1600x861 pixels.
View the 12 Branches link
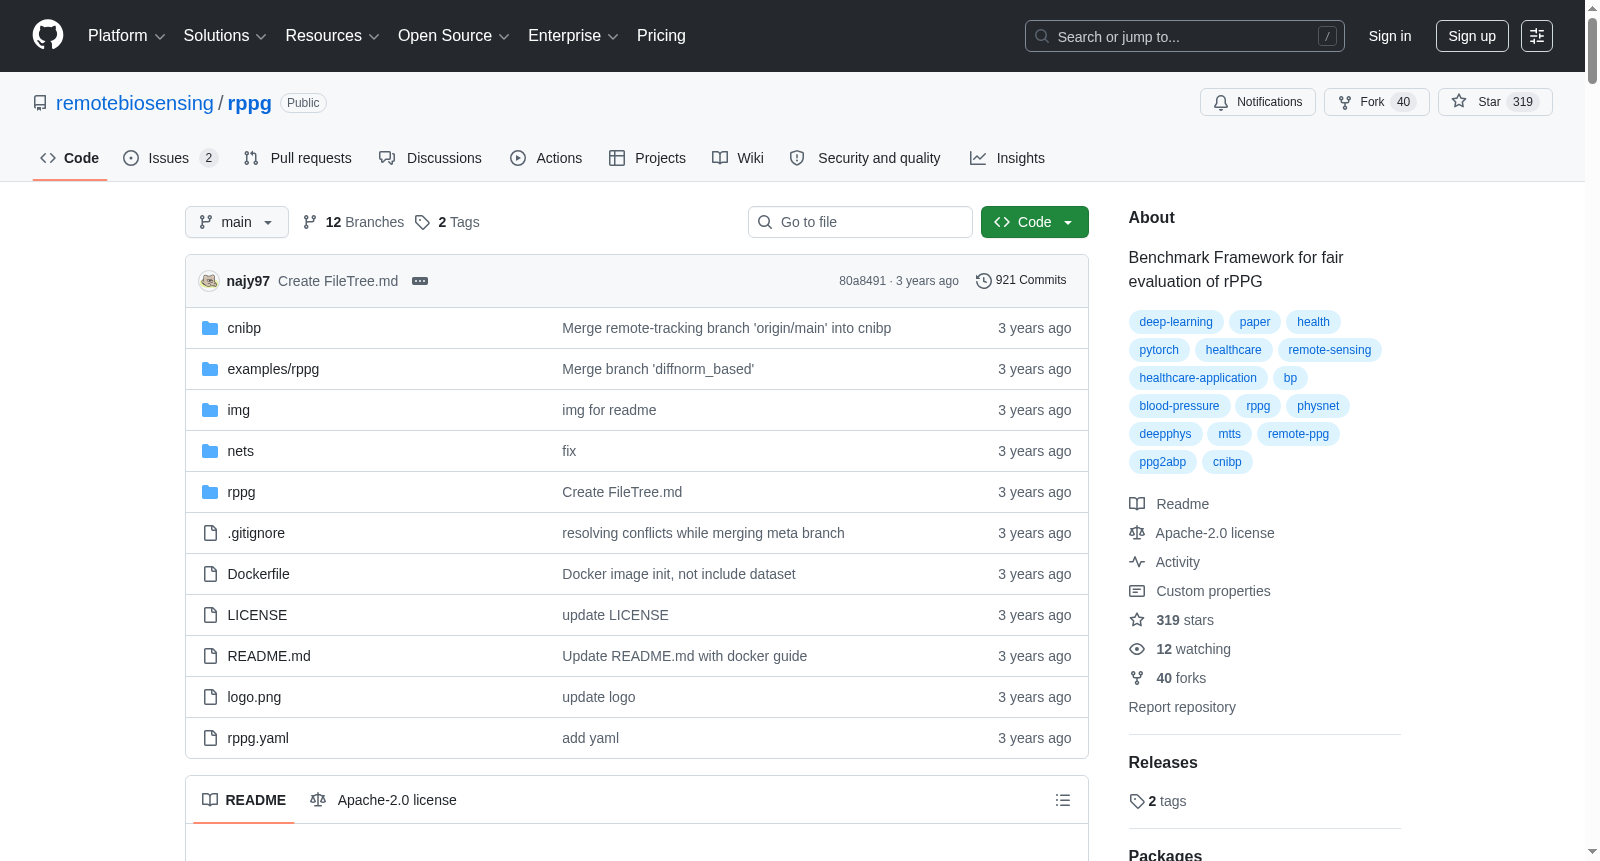(x=353, y=222)
